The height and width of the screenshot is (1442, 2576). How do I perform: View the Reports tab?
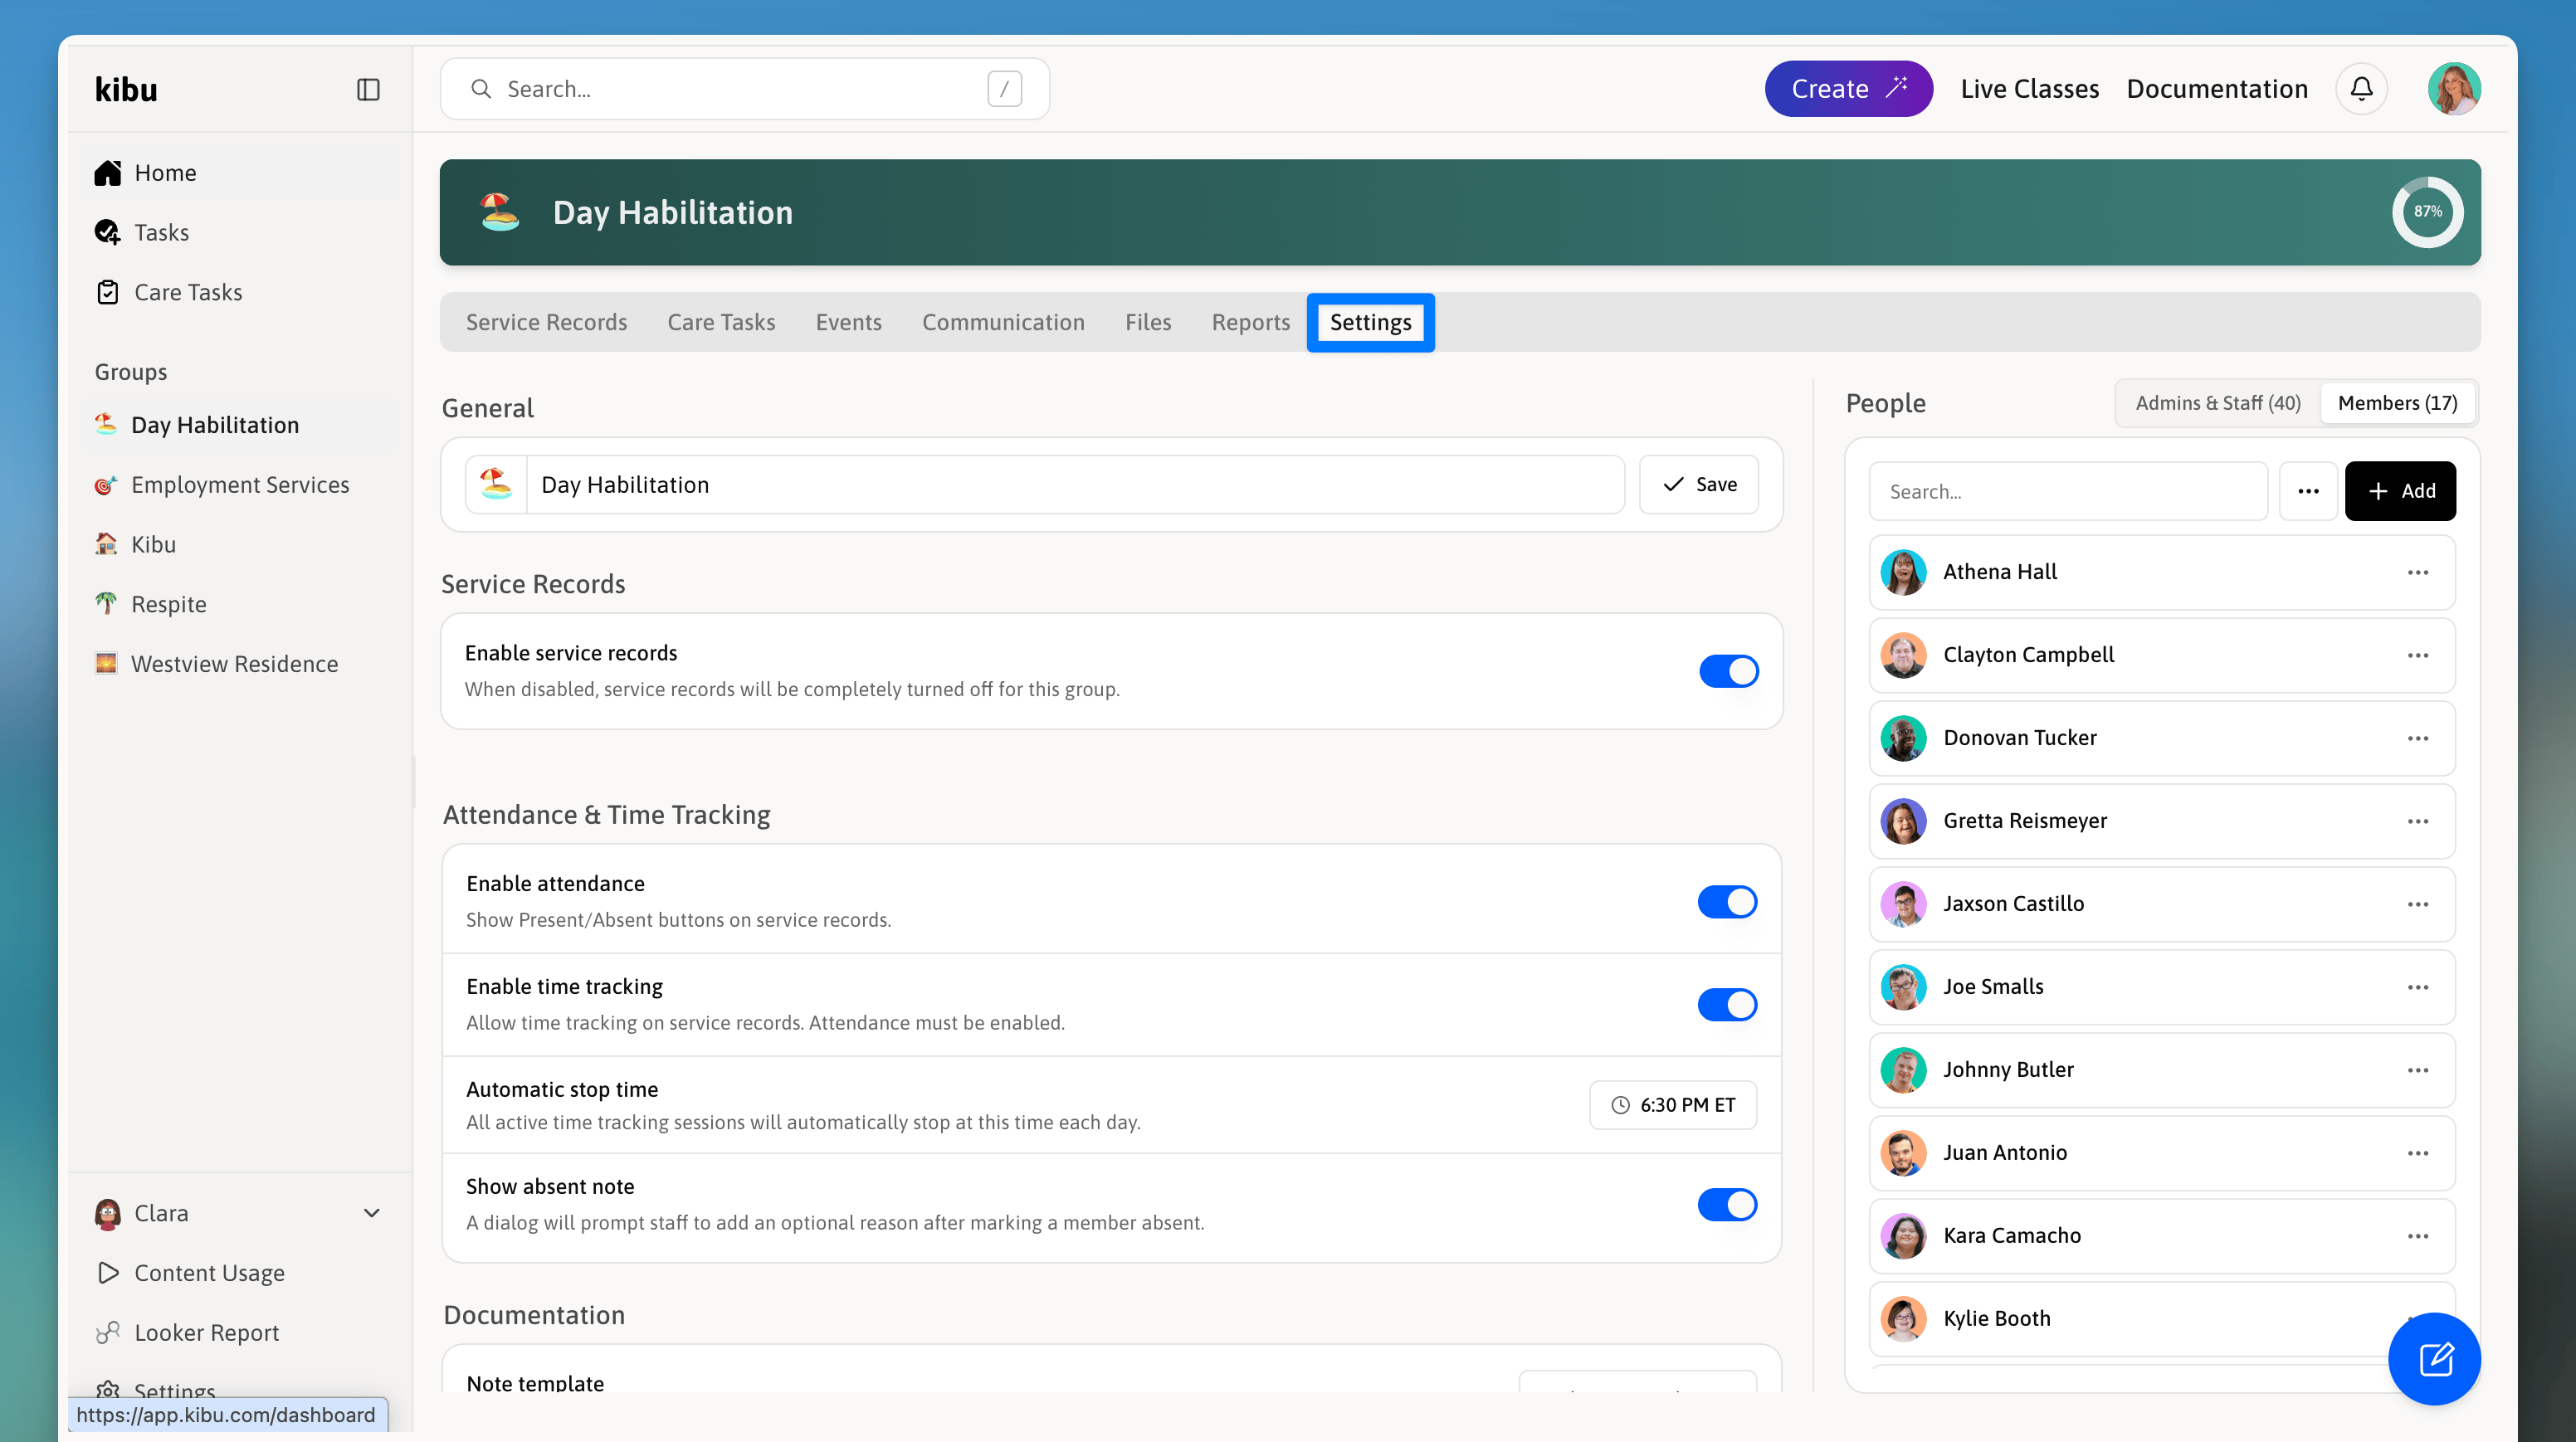coord(1250,322)
